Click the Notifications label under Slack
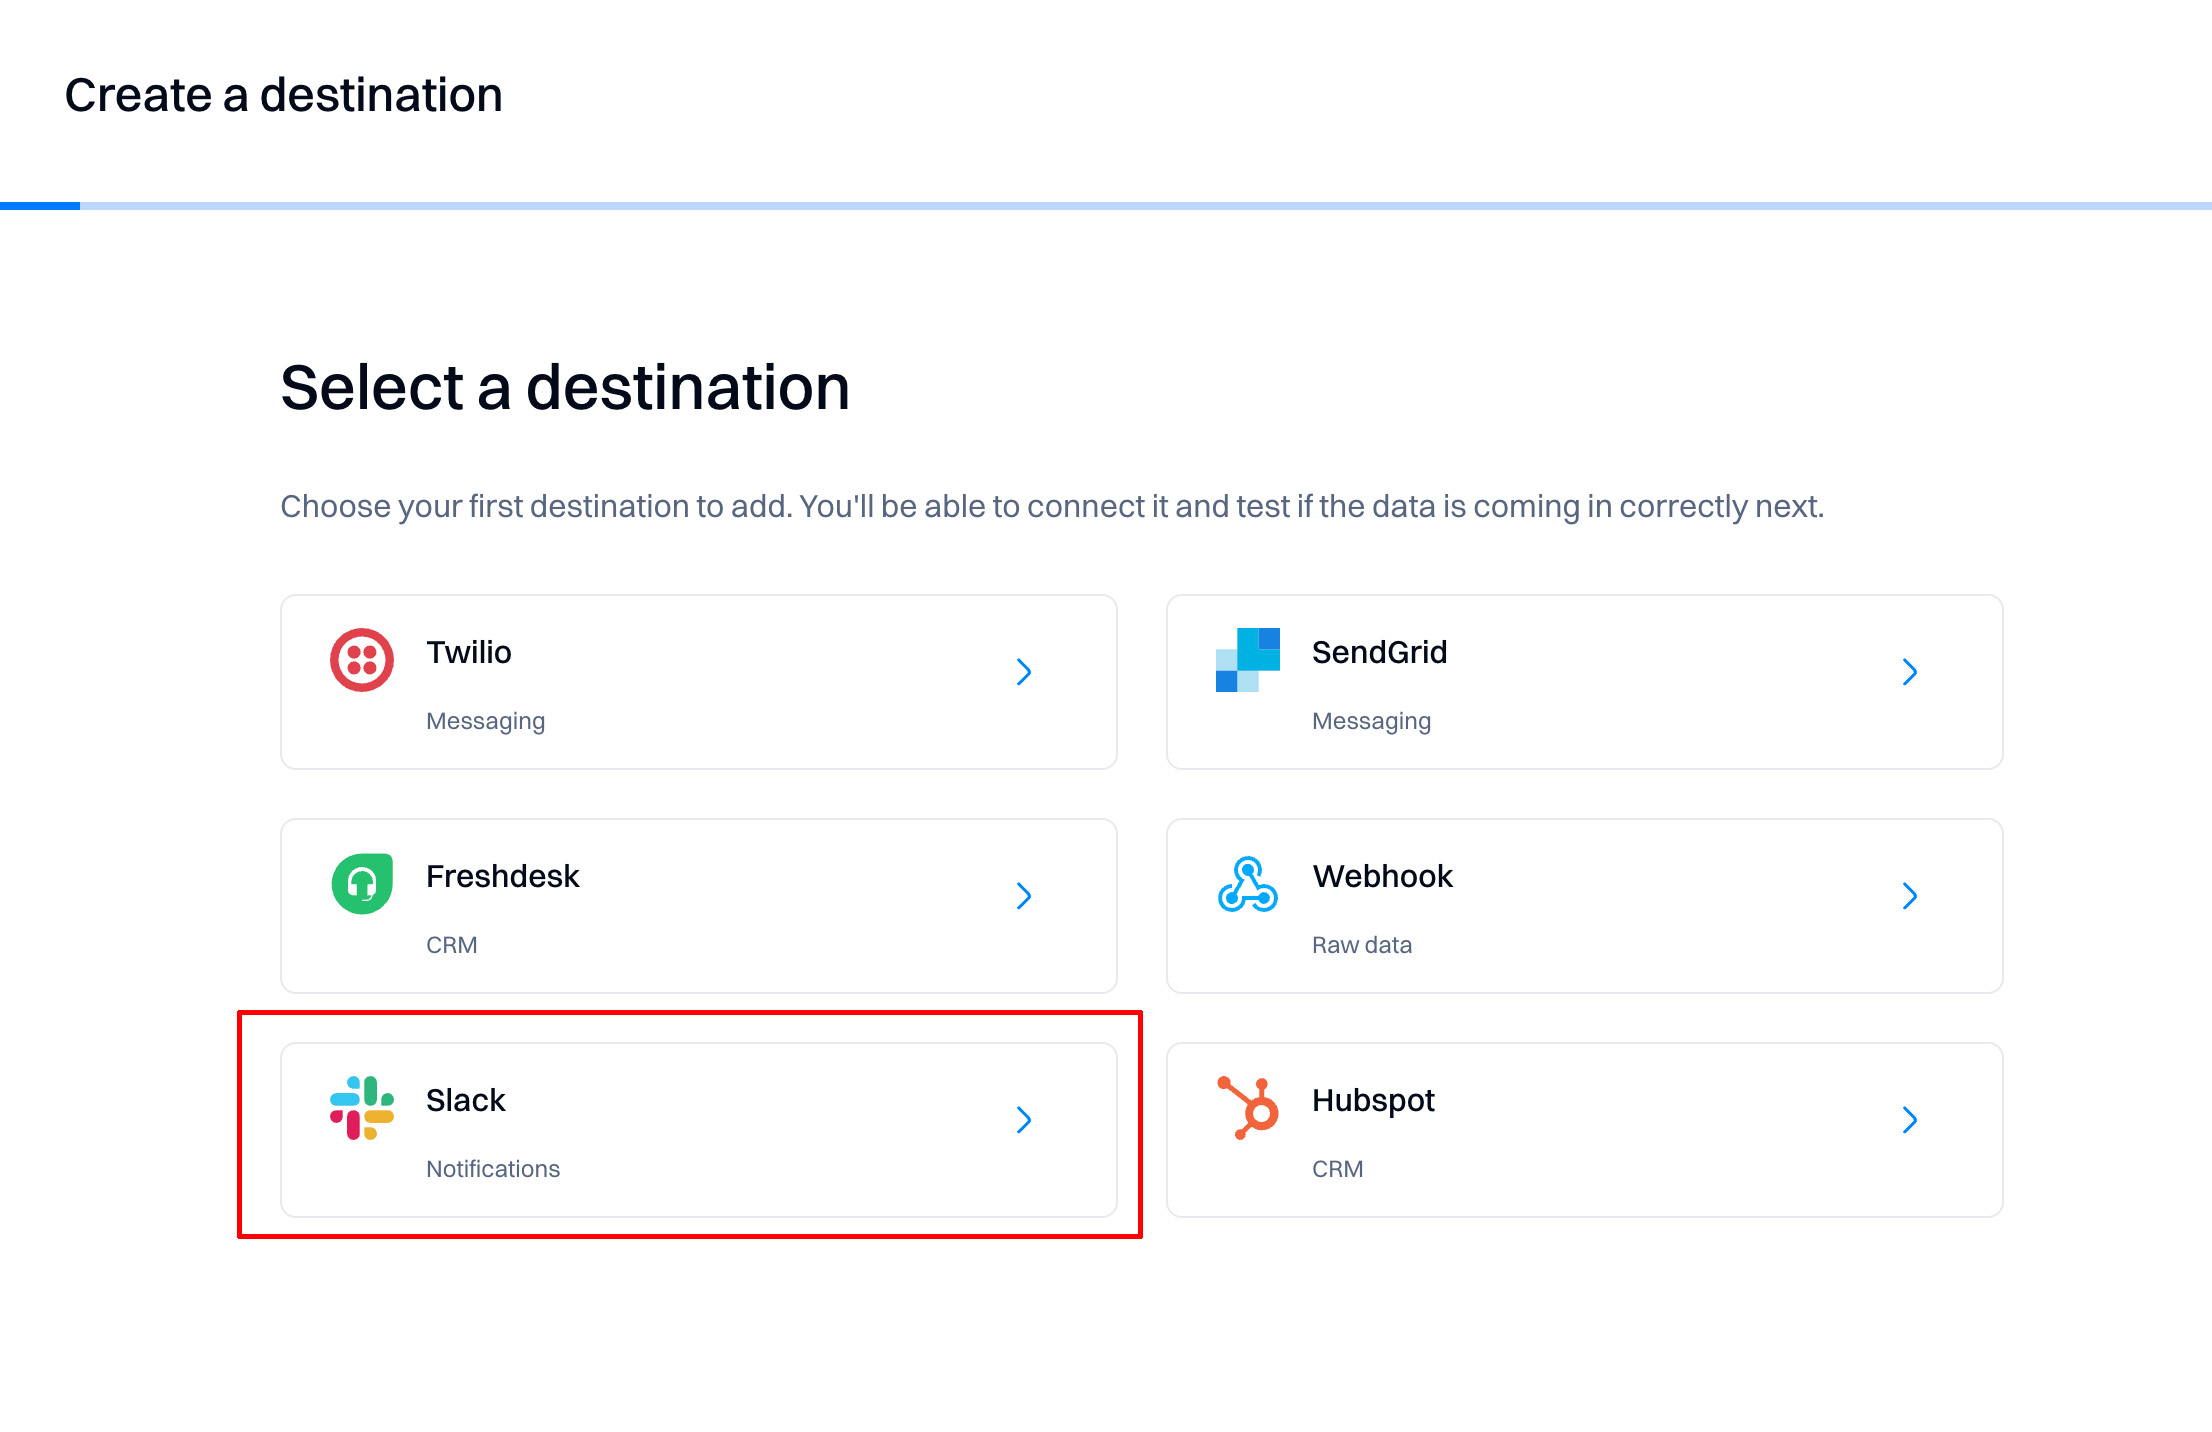This screenshot has width=2212, height=1432. 492,1169
